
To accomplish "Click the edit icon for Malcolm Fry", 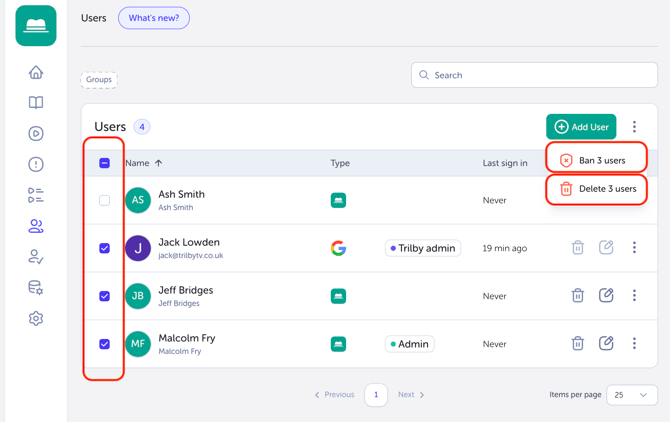I will [606, 343].
